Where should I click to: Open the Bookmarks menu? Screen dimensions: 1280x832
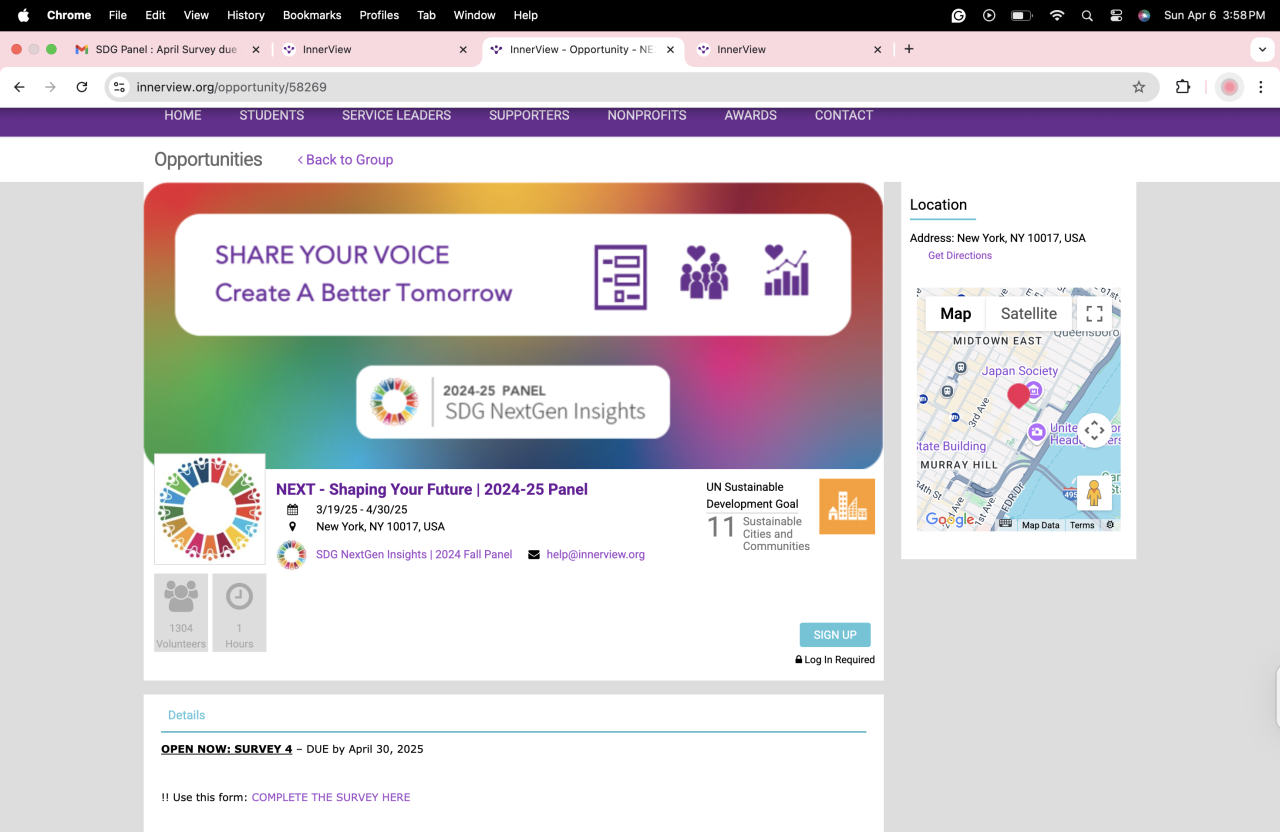coord(312,15)
